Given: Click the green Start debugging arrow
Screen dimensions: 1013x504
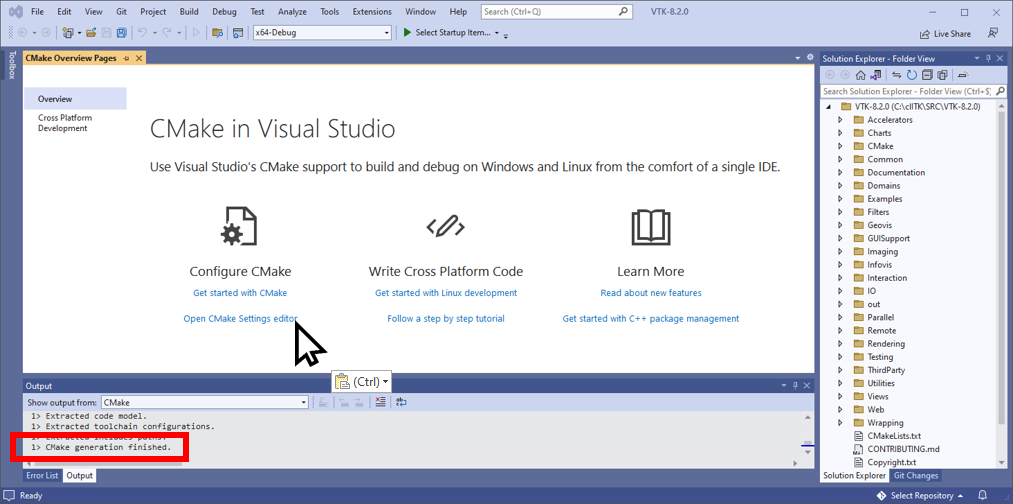Looking at the screenshot, I should click(x=407, y=32).
